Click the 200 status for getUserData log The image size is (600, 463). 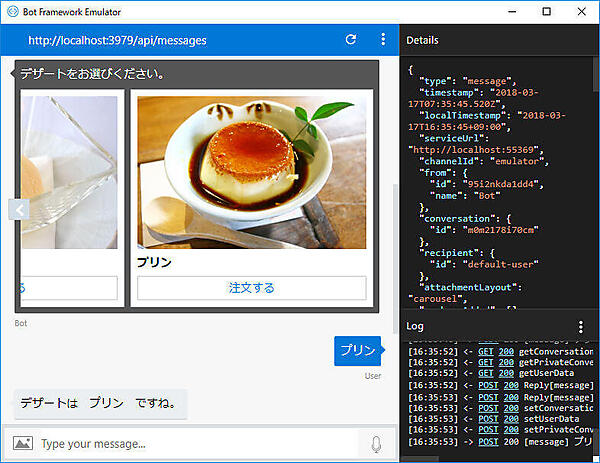(506, 373)
